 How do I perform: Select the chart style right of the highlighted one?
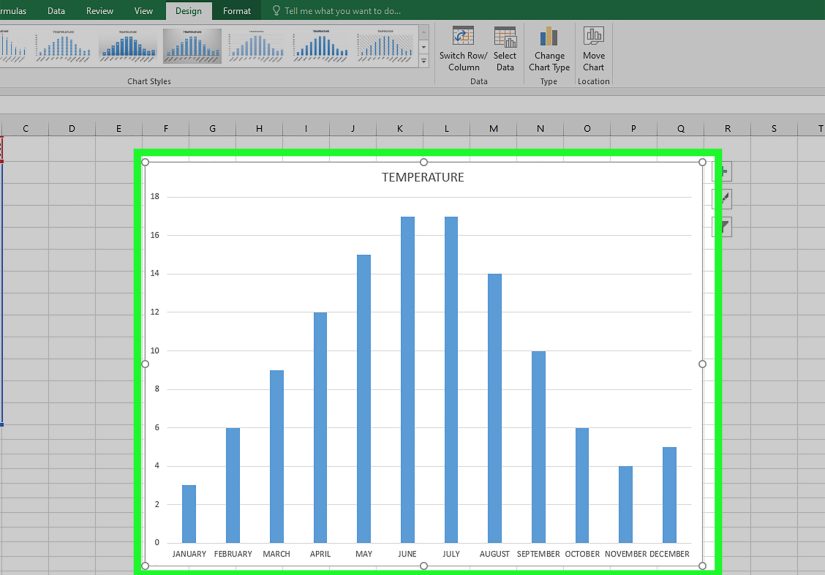tap(256, 46)
